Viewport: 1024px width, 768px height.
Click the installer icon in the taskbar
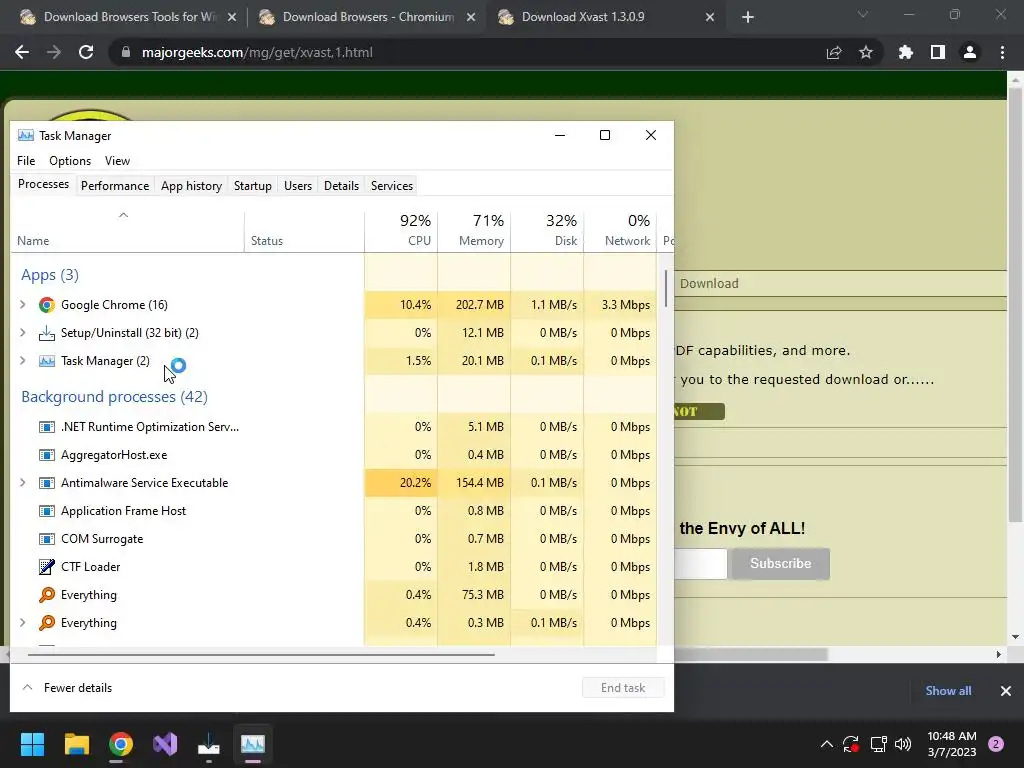(x=209, y=744)
